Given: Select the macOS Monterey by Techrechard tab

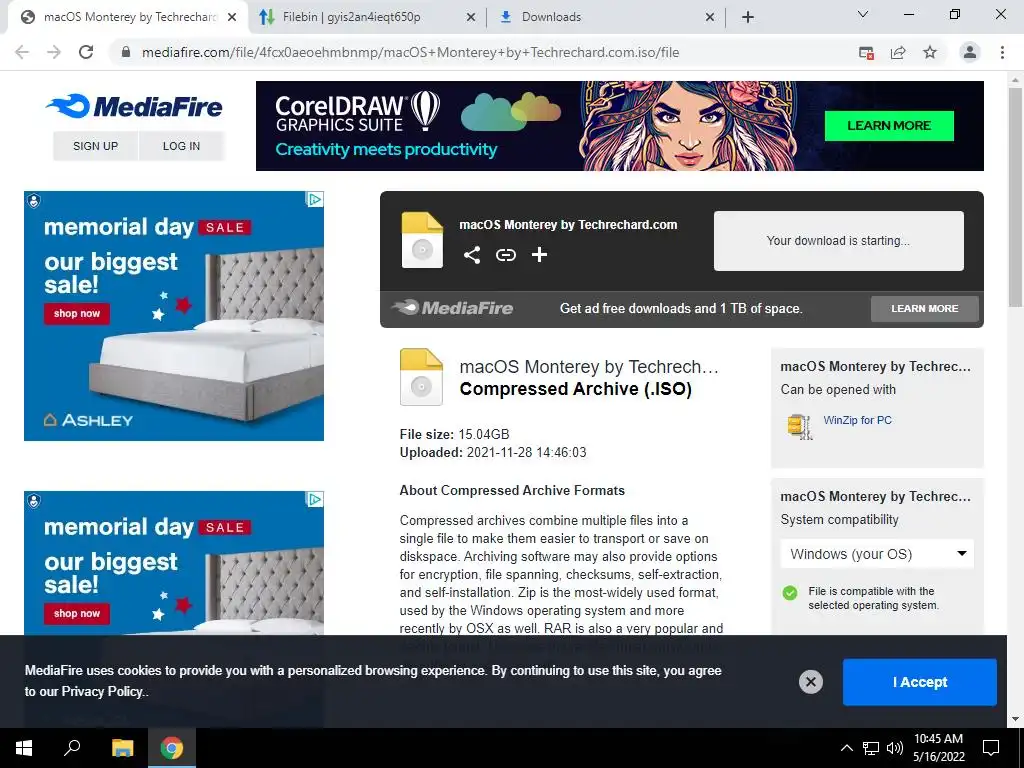Looking at the screenshot, I should (127, 17).
